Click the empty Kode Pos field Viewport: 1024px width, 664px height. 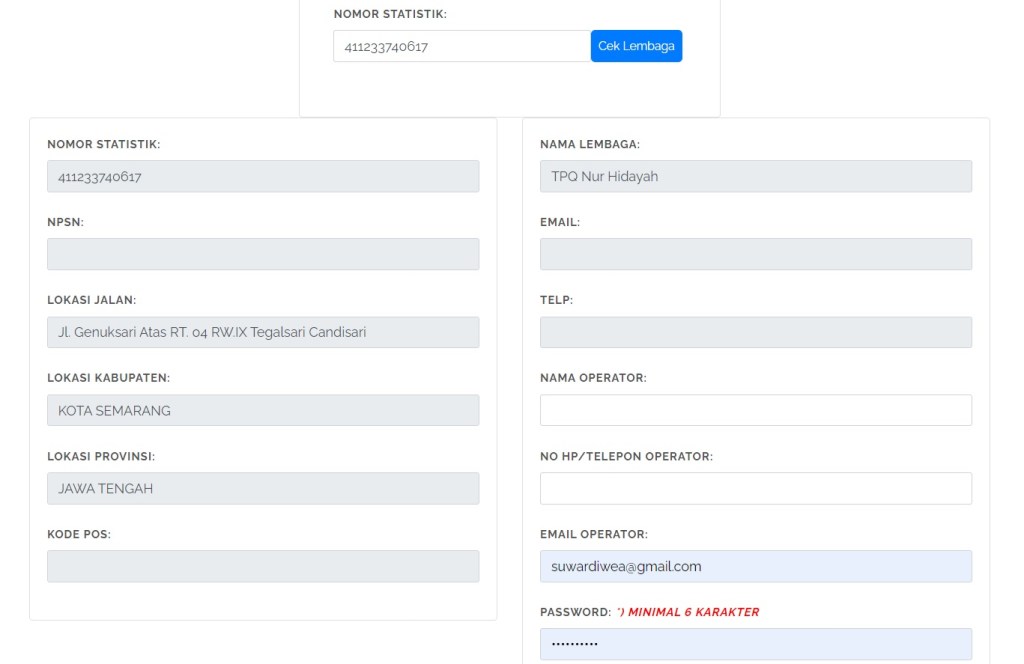pos(262,566)
